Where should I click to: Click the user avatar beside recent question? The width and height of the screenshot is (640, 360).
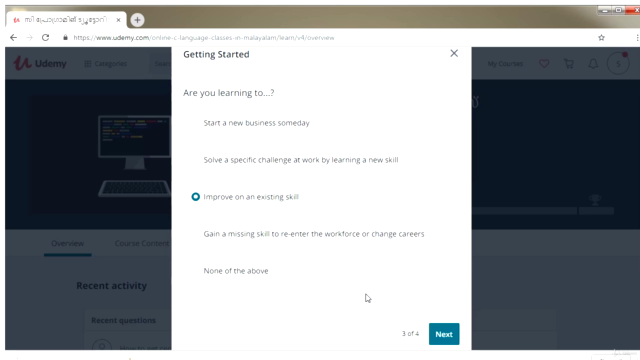click(x=102, y=346)
